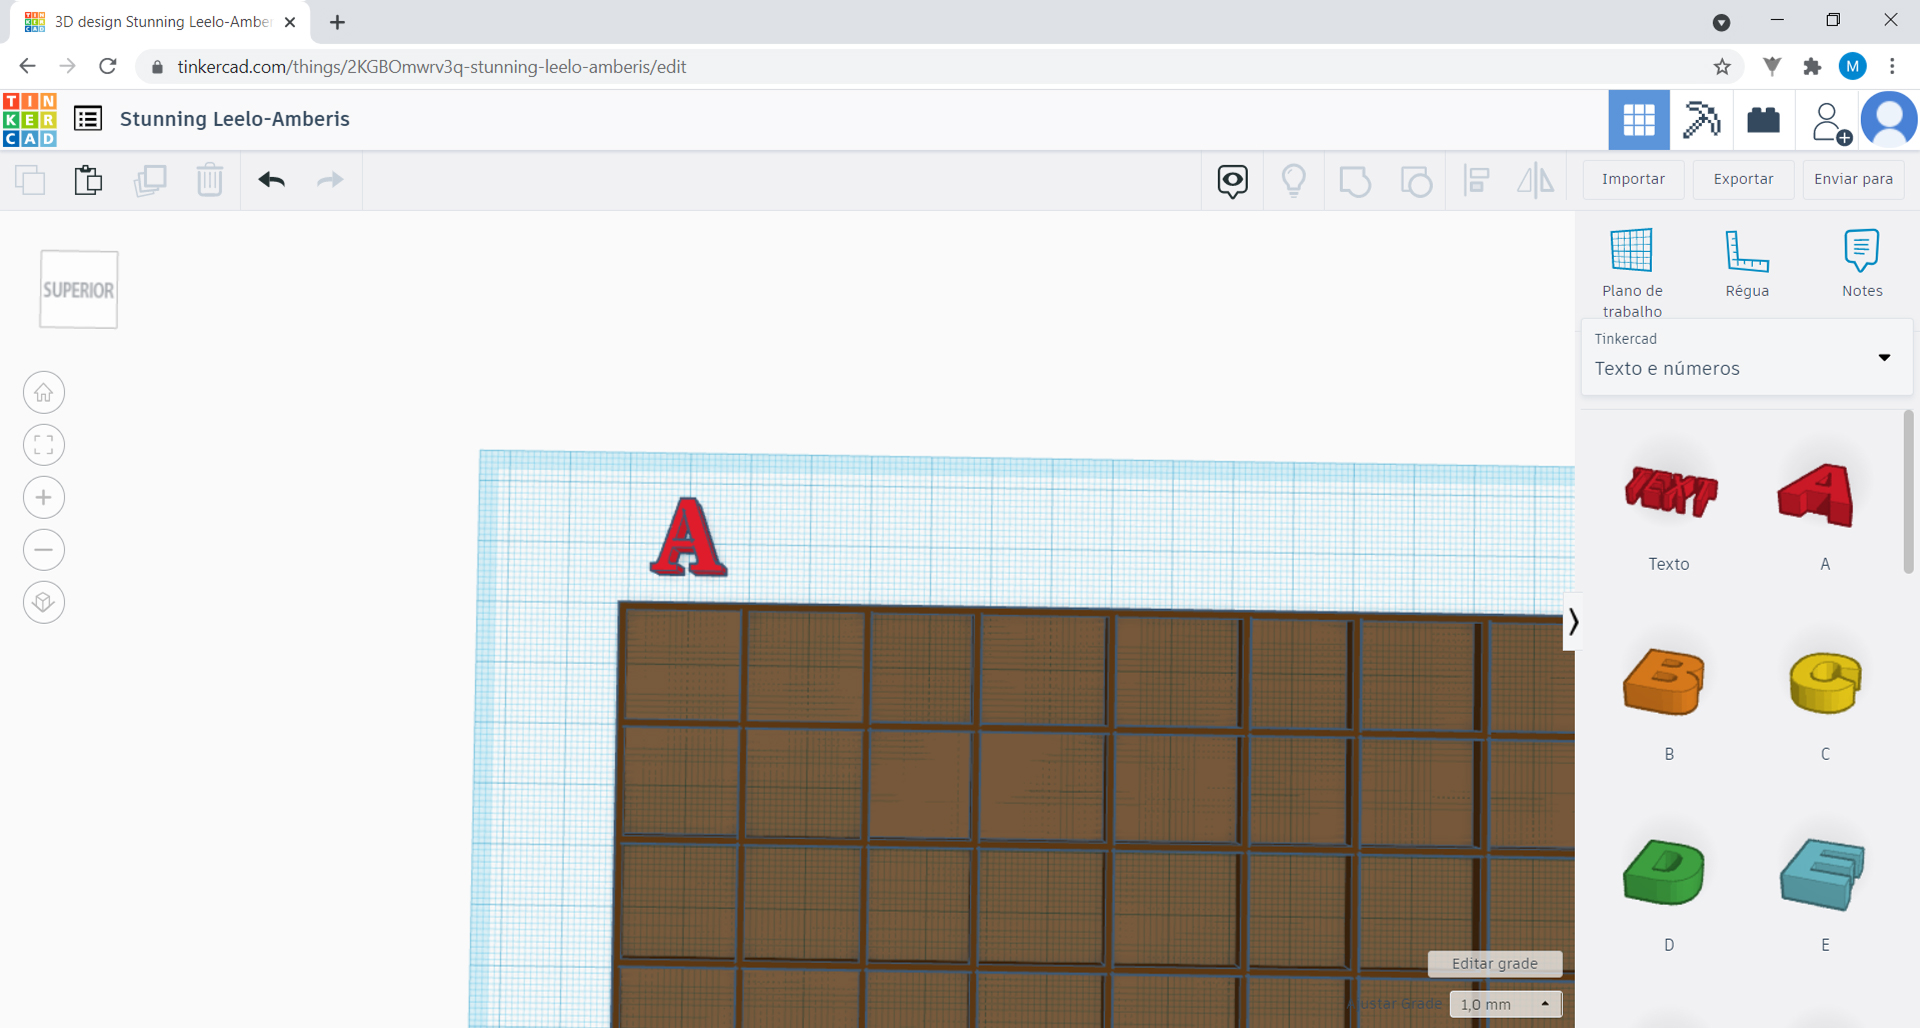The image size is (1920, 1028).
Task: Click the Ungroup shapes icon
Action: point(1416,181)
